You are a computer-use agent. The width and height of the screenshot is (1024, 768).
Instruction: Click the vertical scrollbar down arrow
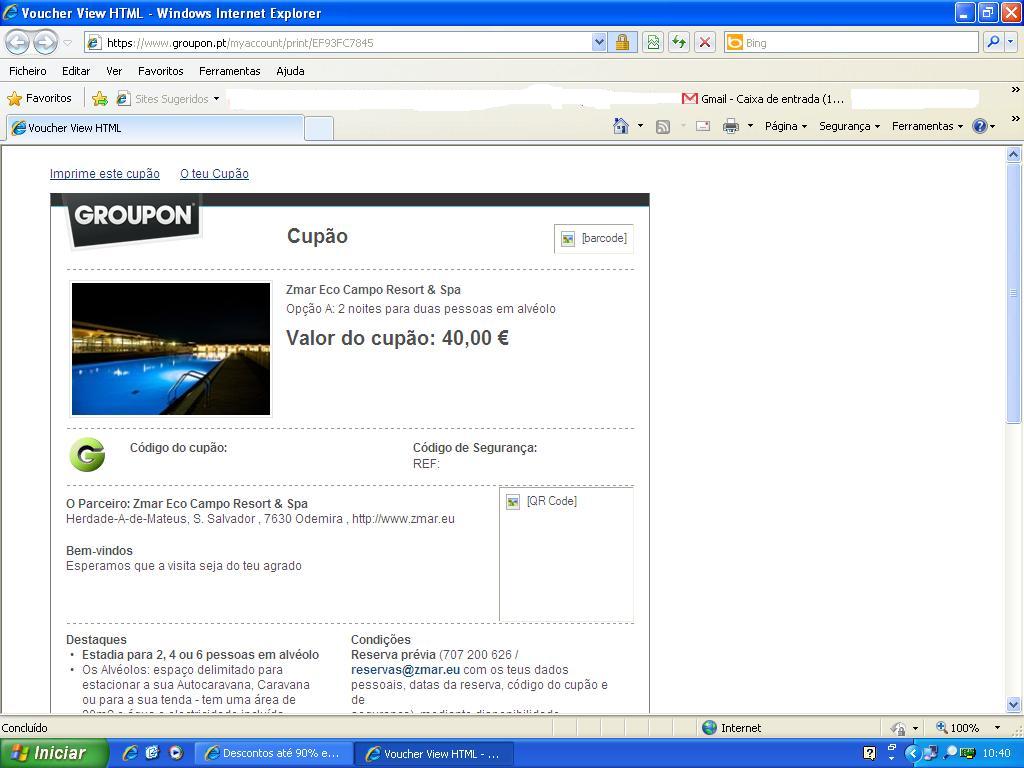click(1014, 704)
